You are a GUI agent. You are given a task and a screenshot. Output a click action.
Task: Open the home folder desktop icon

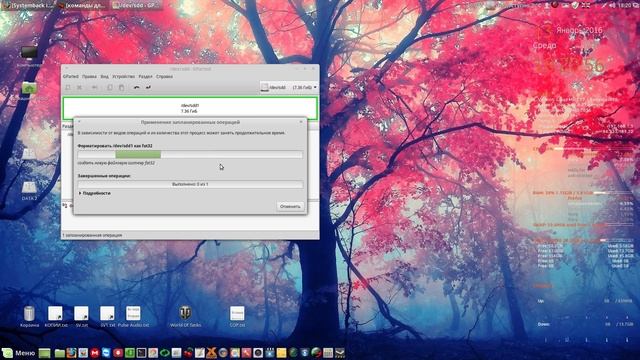pos(29,90)
